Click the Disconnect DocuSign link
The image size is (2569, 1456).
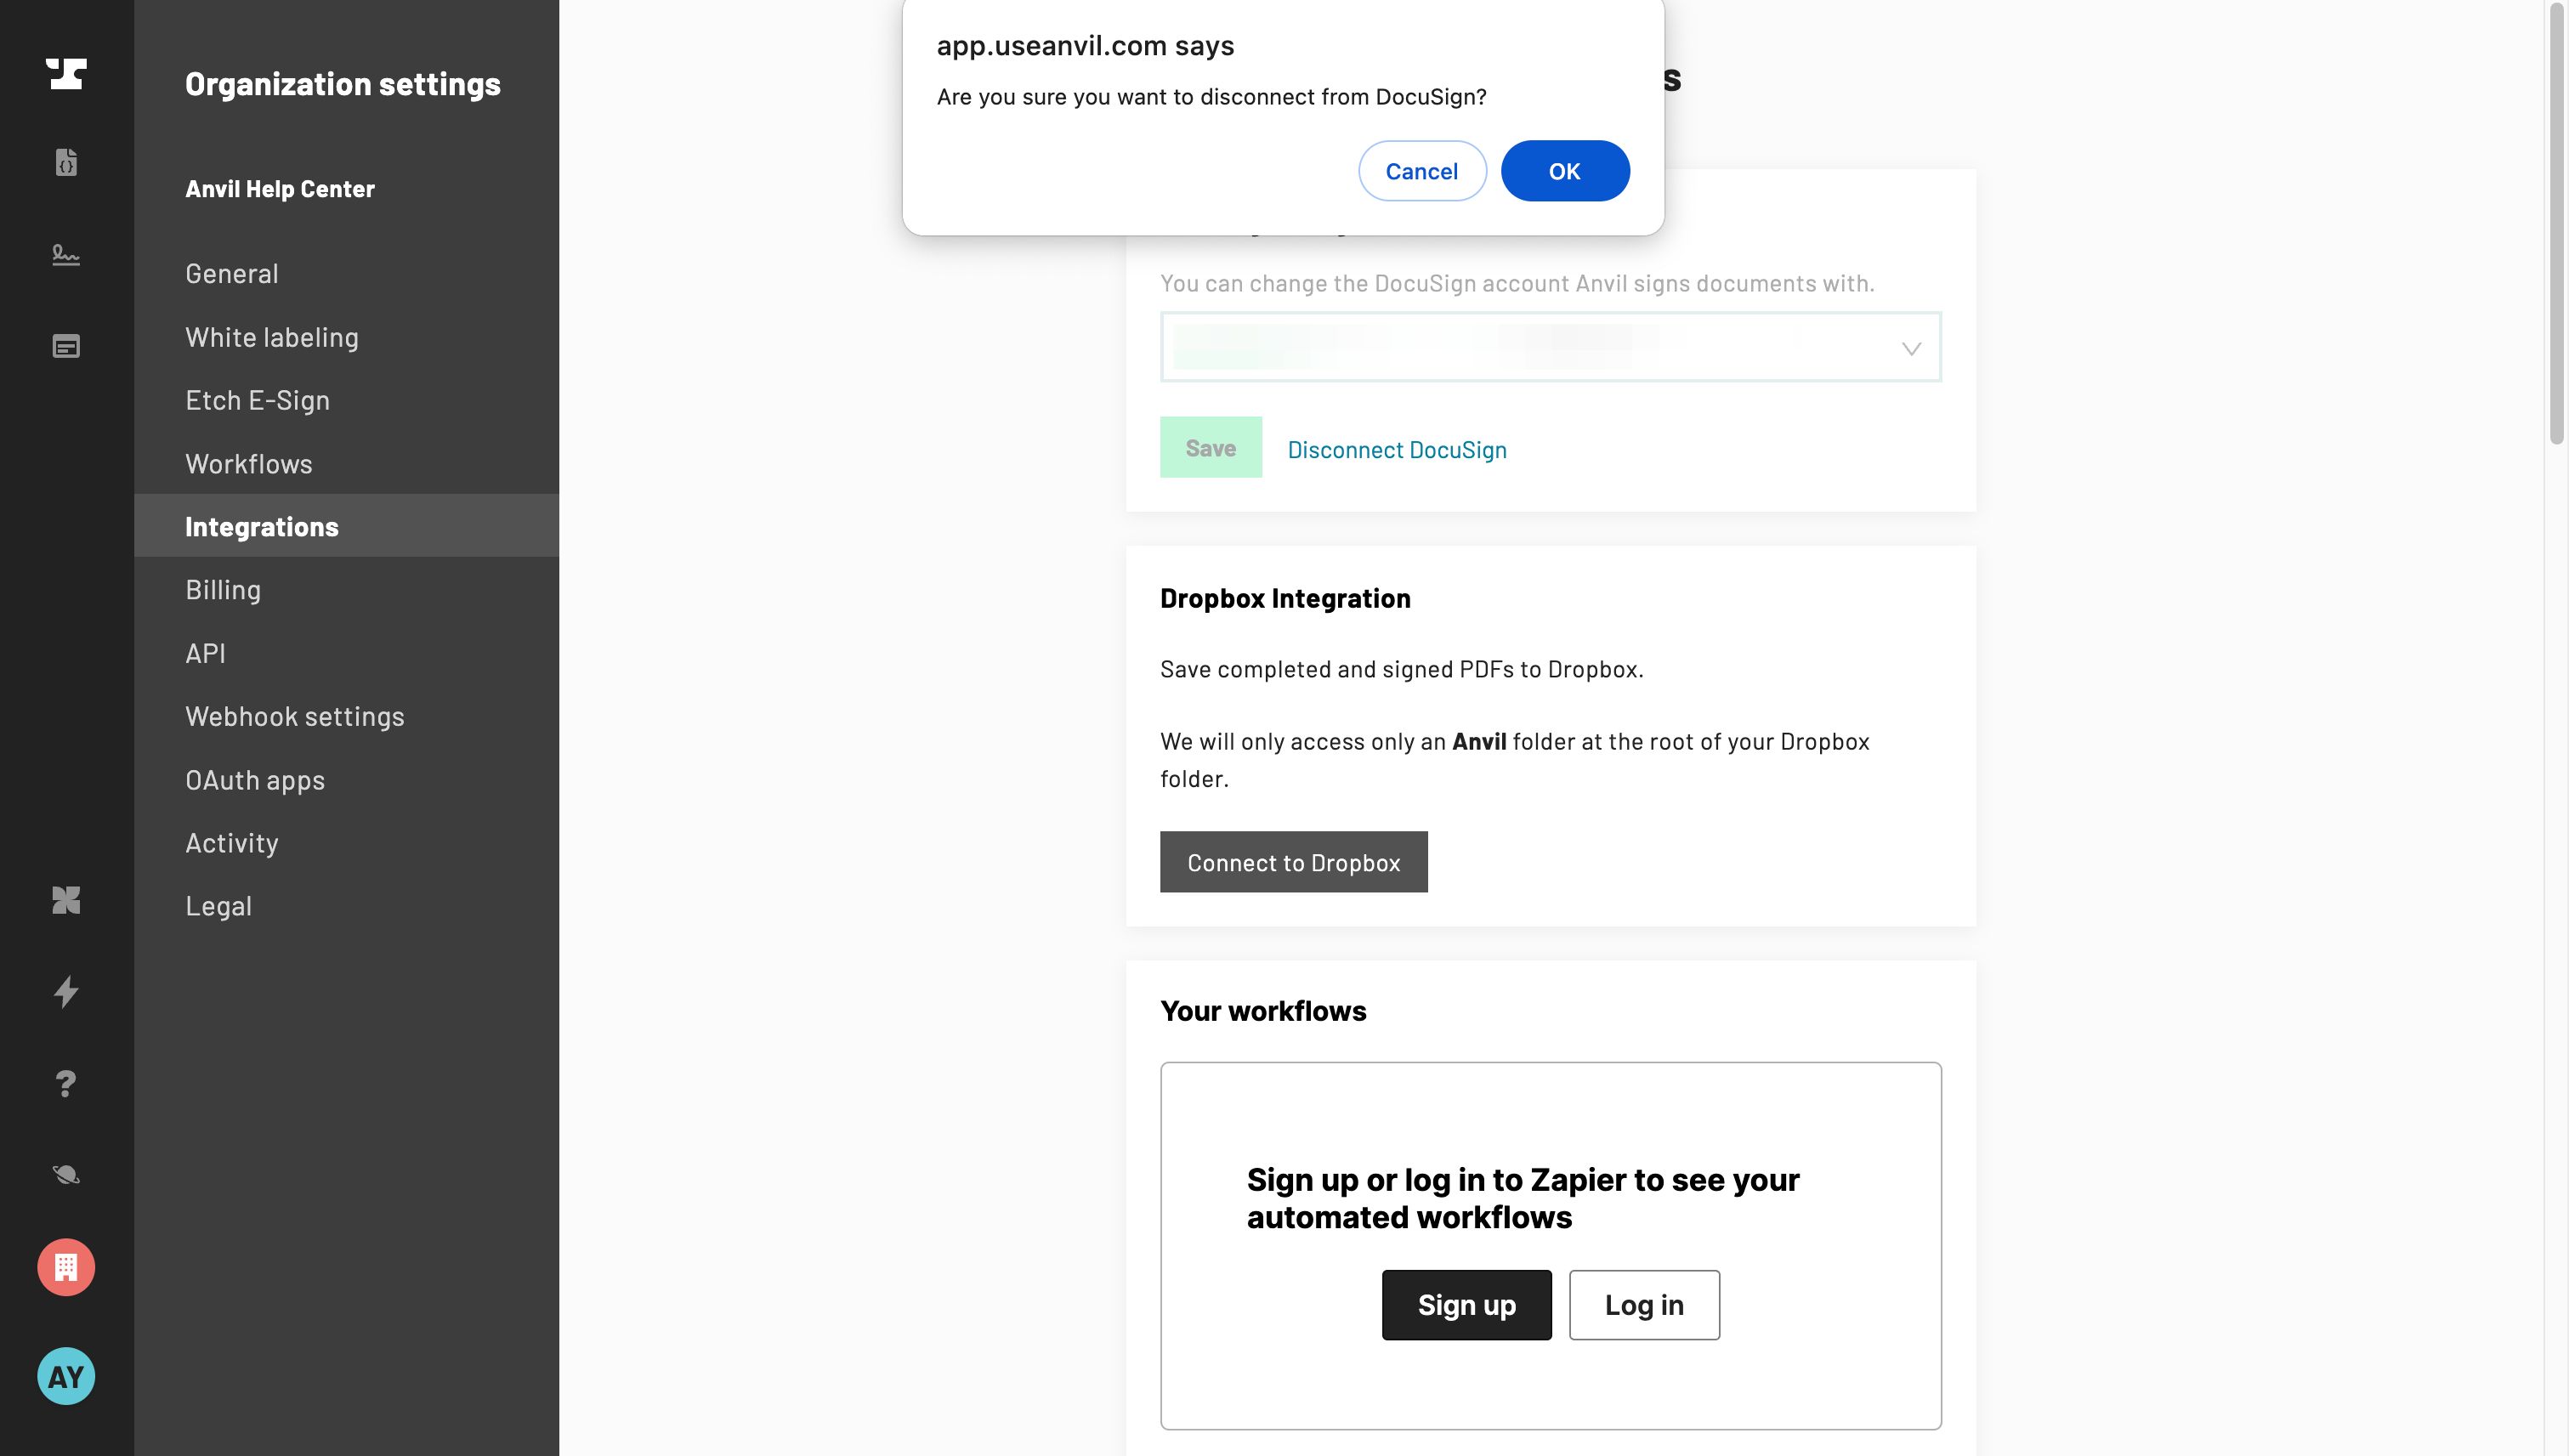1396,450
